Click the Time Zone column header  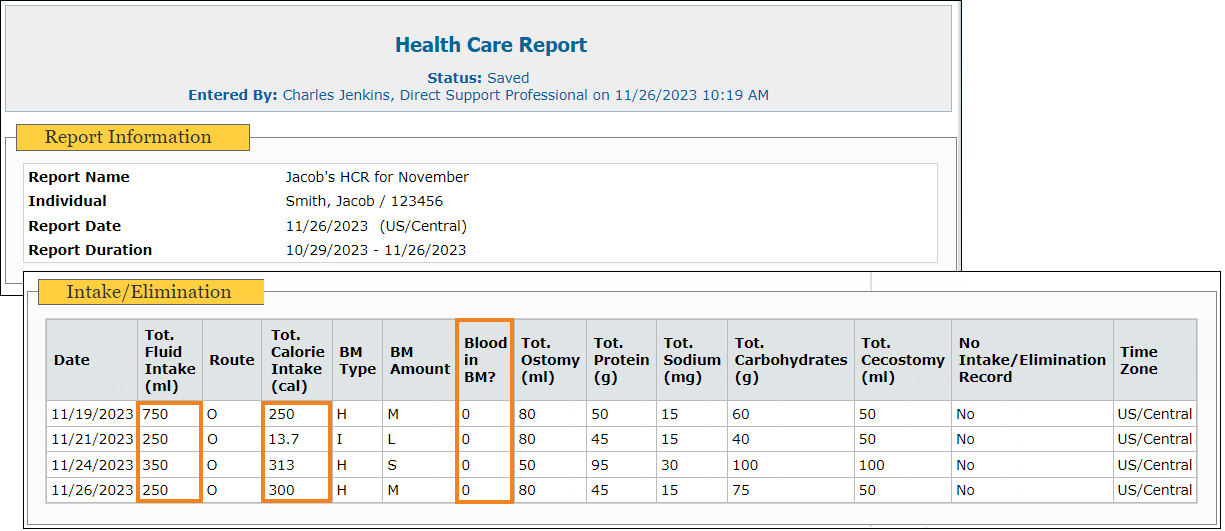click(x=1155, y=360)
